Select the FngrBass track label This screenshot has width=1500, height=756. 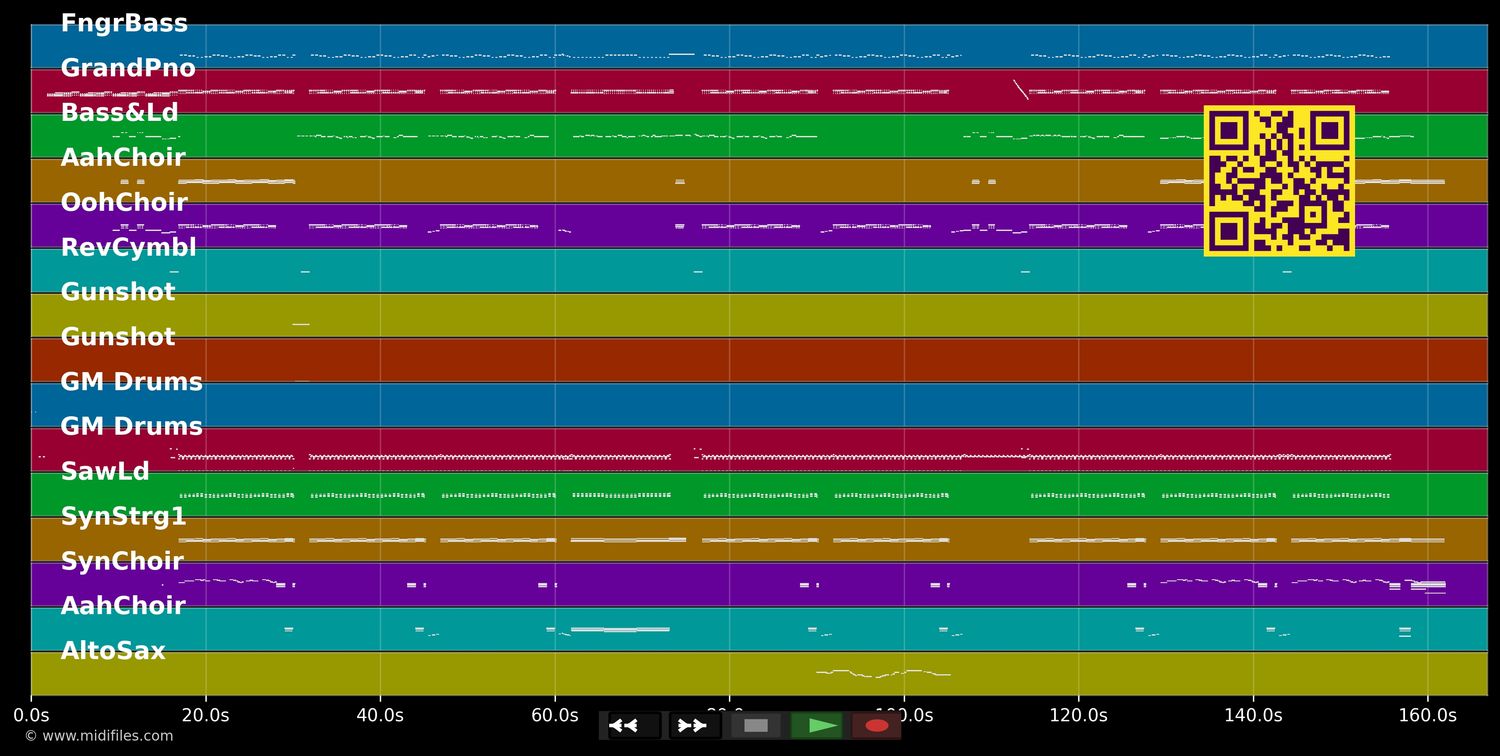[x=124, y=24]
